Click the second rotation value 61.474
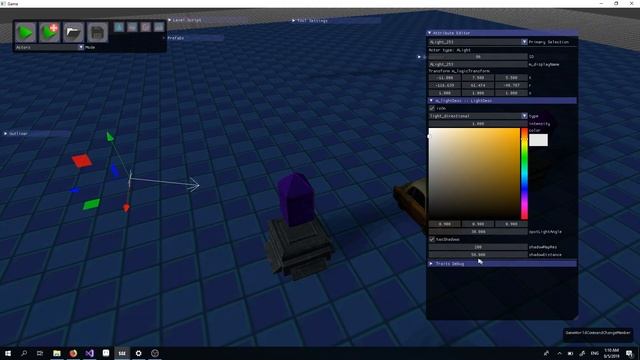Image resolution: width=640 pixels, height=360 pixels. coord(478,85)
